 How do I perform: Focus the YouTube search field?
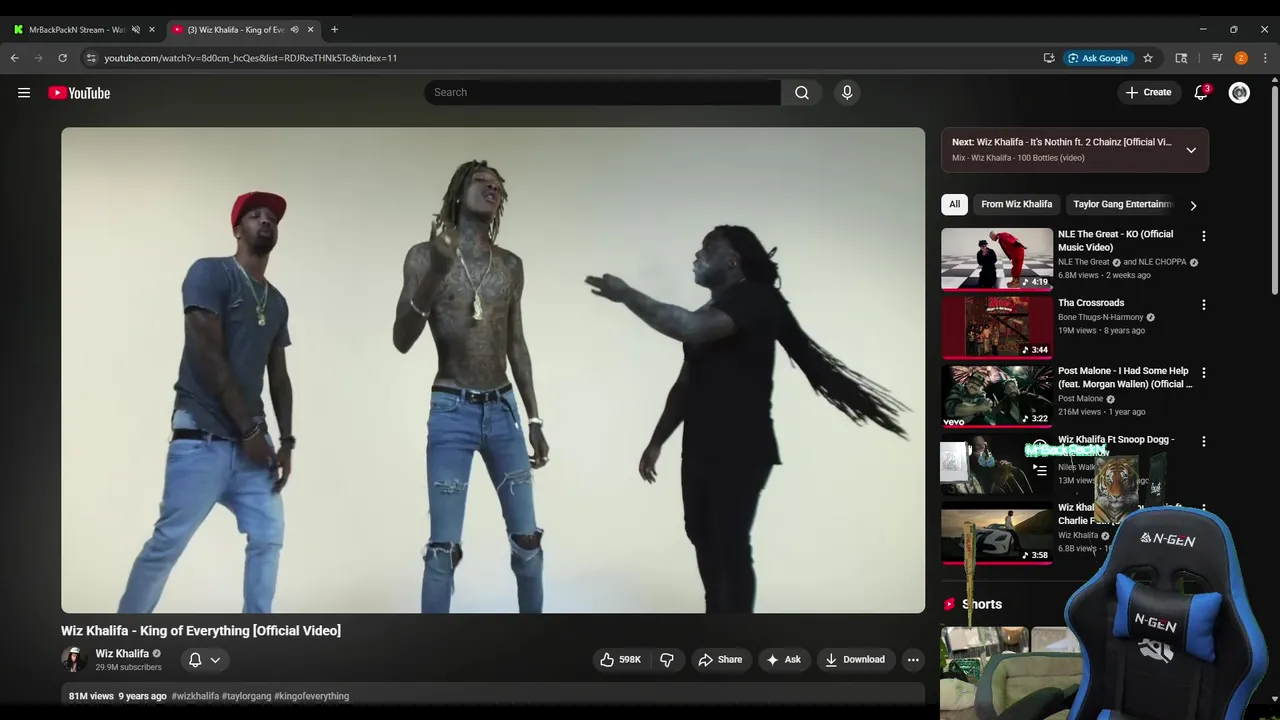(x=602, y=92)
